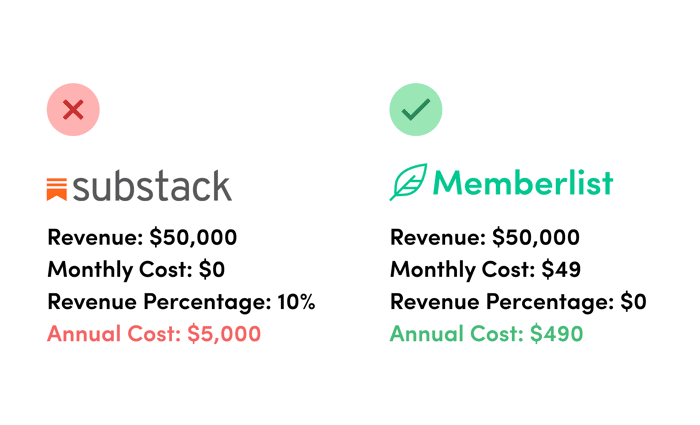Image resolution: width=700 pixels, height=425 pixels.
Task: Click Memberlist's Revenue: $50,000 line
Action: click(x=485, y=237)
